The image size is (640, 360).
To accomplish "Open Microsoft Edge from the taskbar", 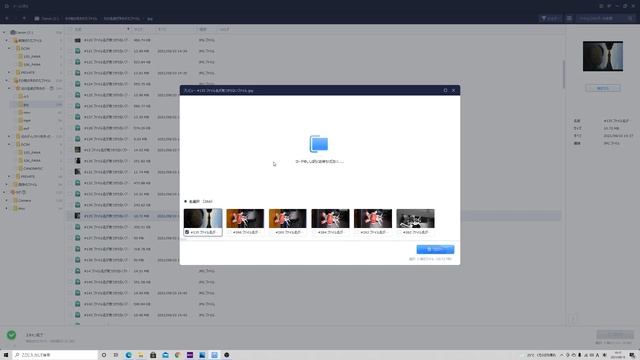I will tap(129, 355).
